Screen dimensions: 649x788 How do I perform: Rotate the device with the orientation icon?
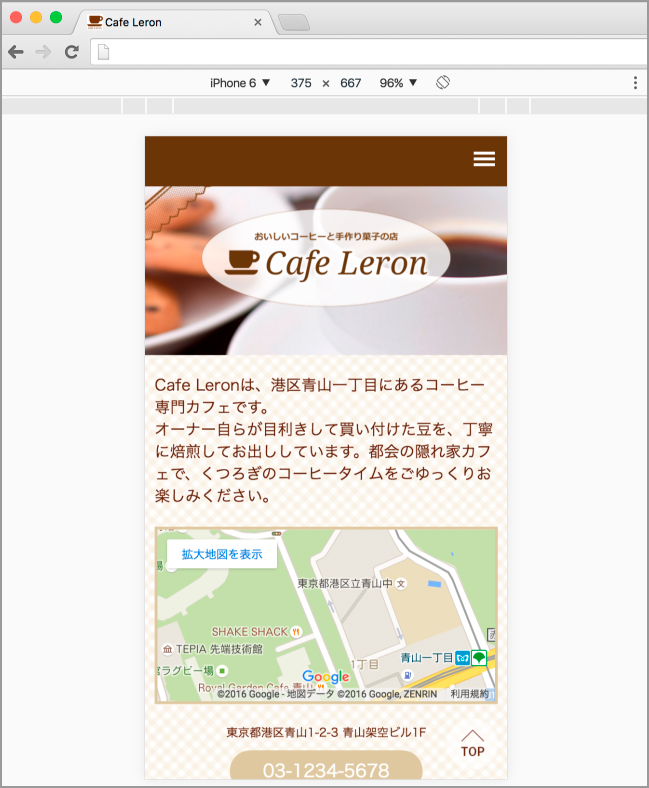point(443,83)
